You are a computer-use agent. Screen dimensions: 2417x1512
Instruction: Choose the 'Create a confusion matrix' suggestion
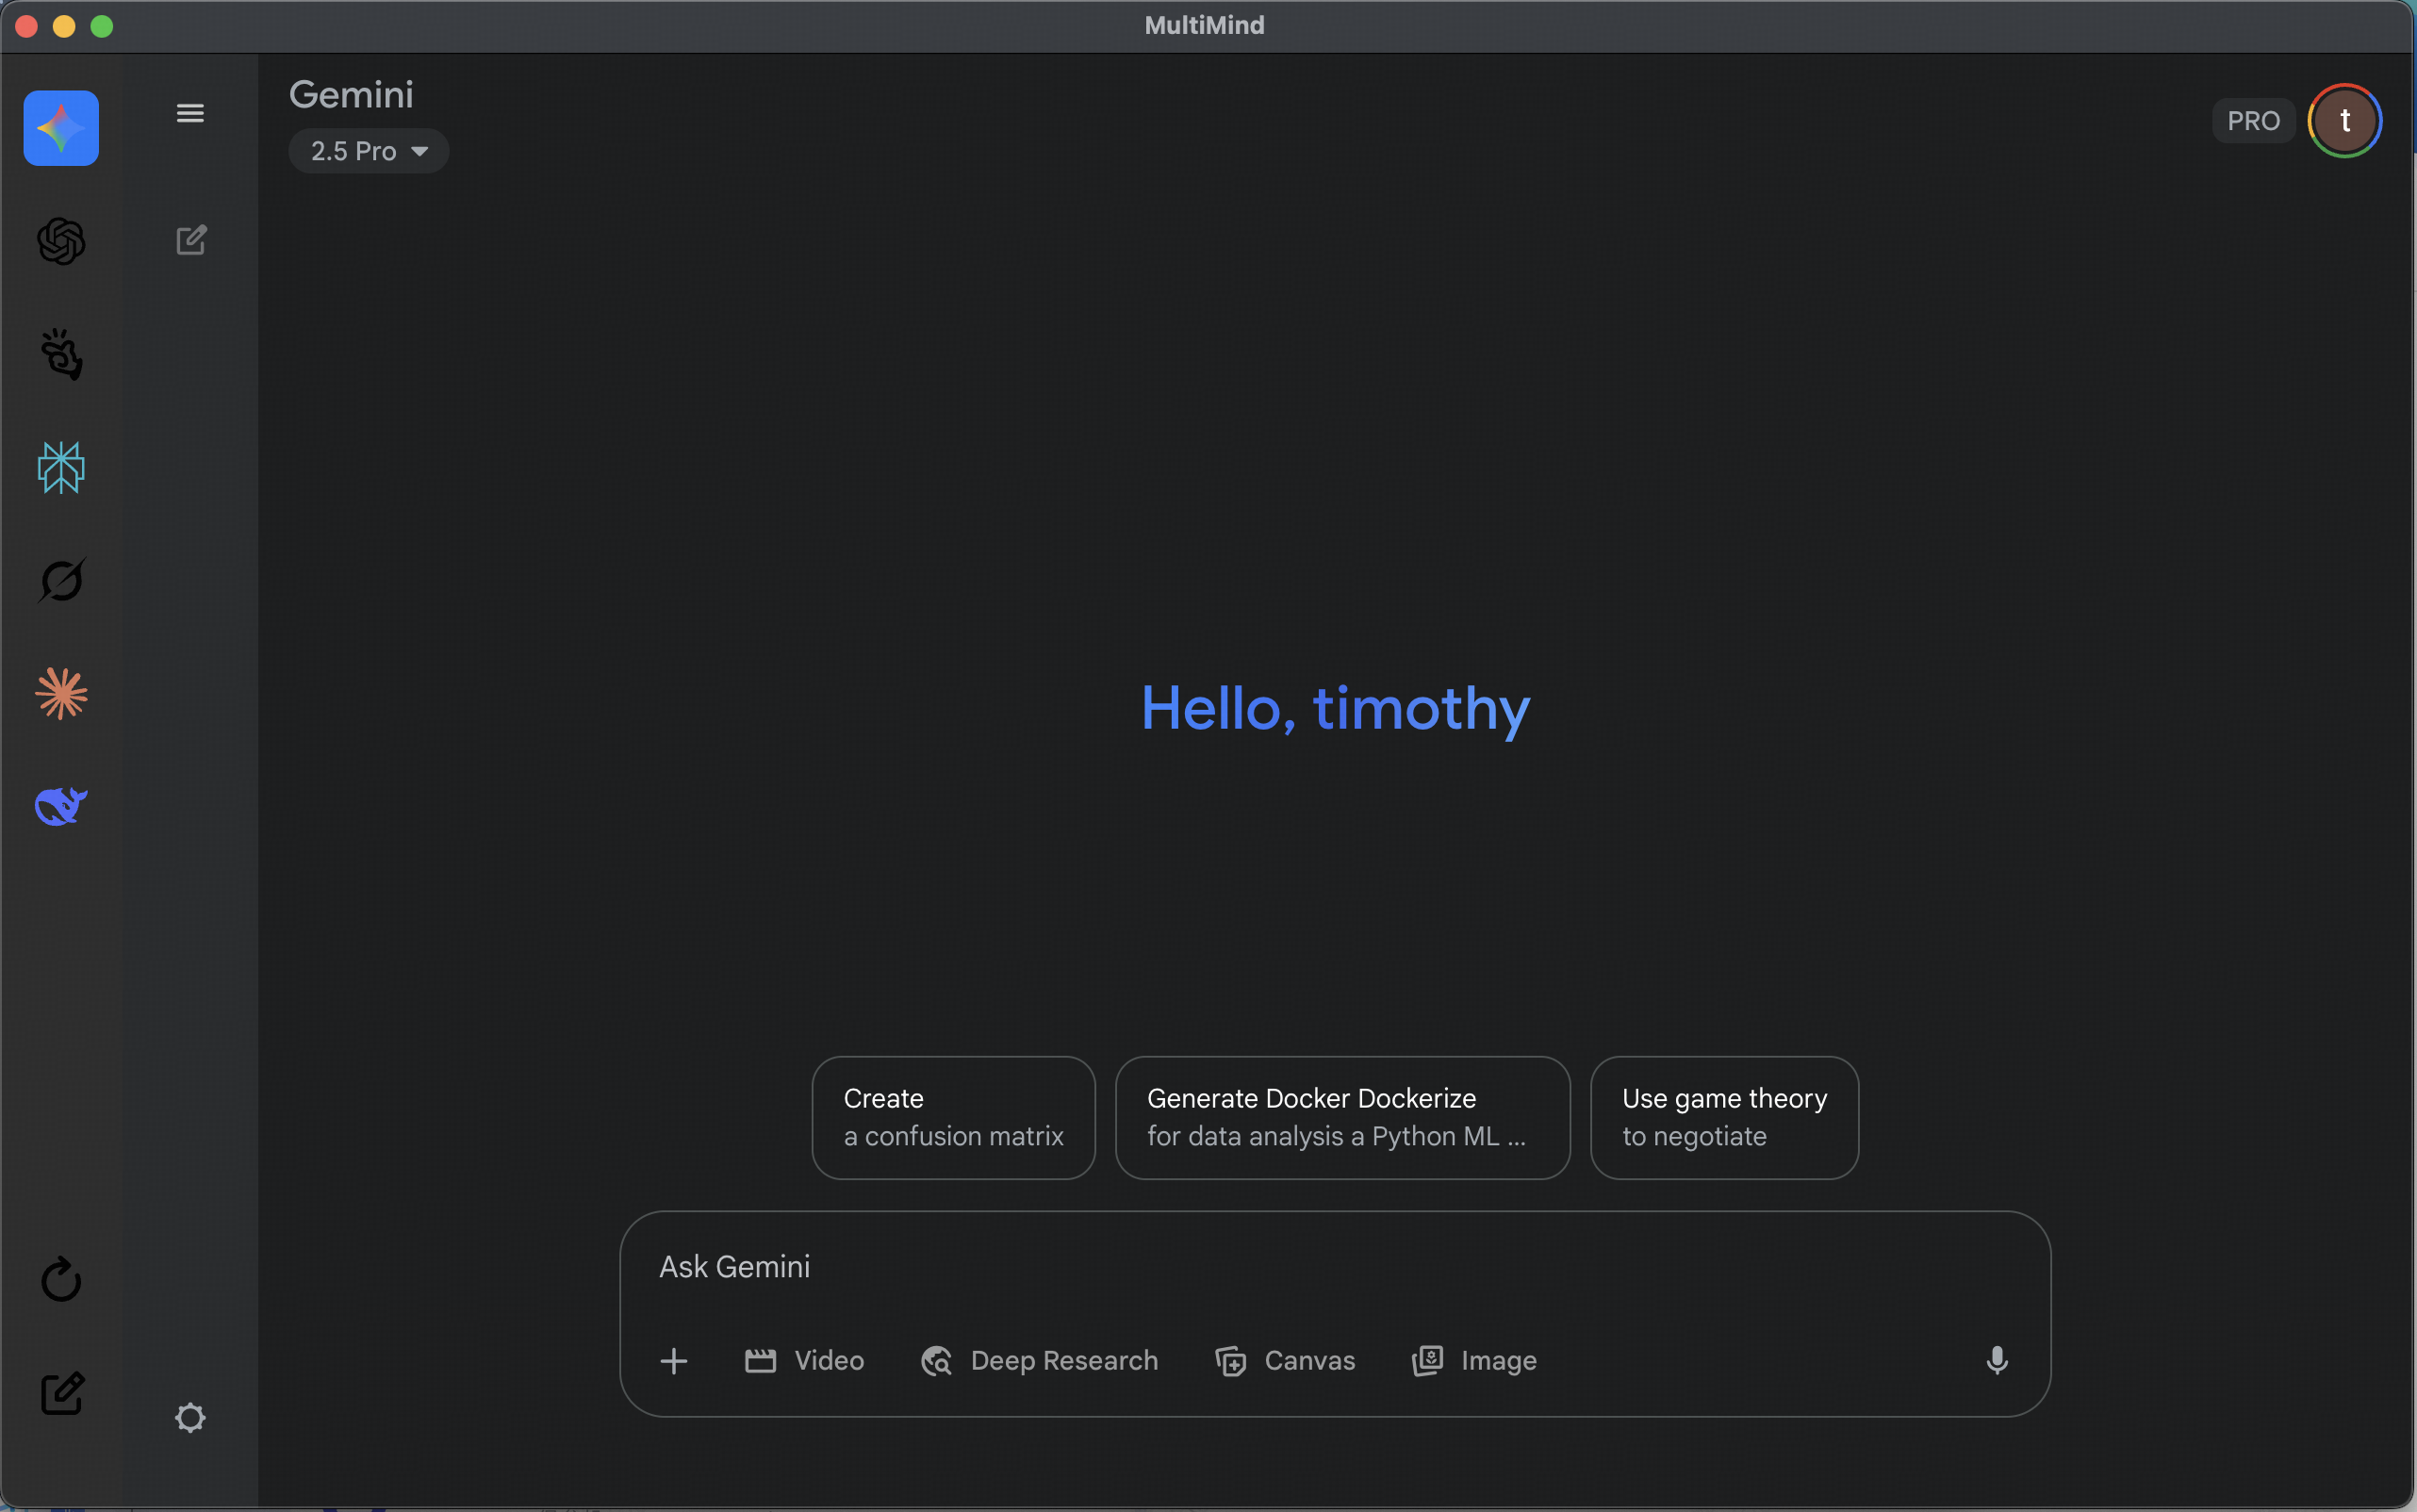pos(953,1118)
